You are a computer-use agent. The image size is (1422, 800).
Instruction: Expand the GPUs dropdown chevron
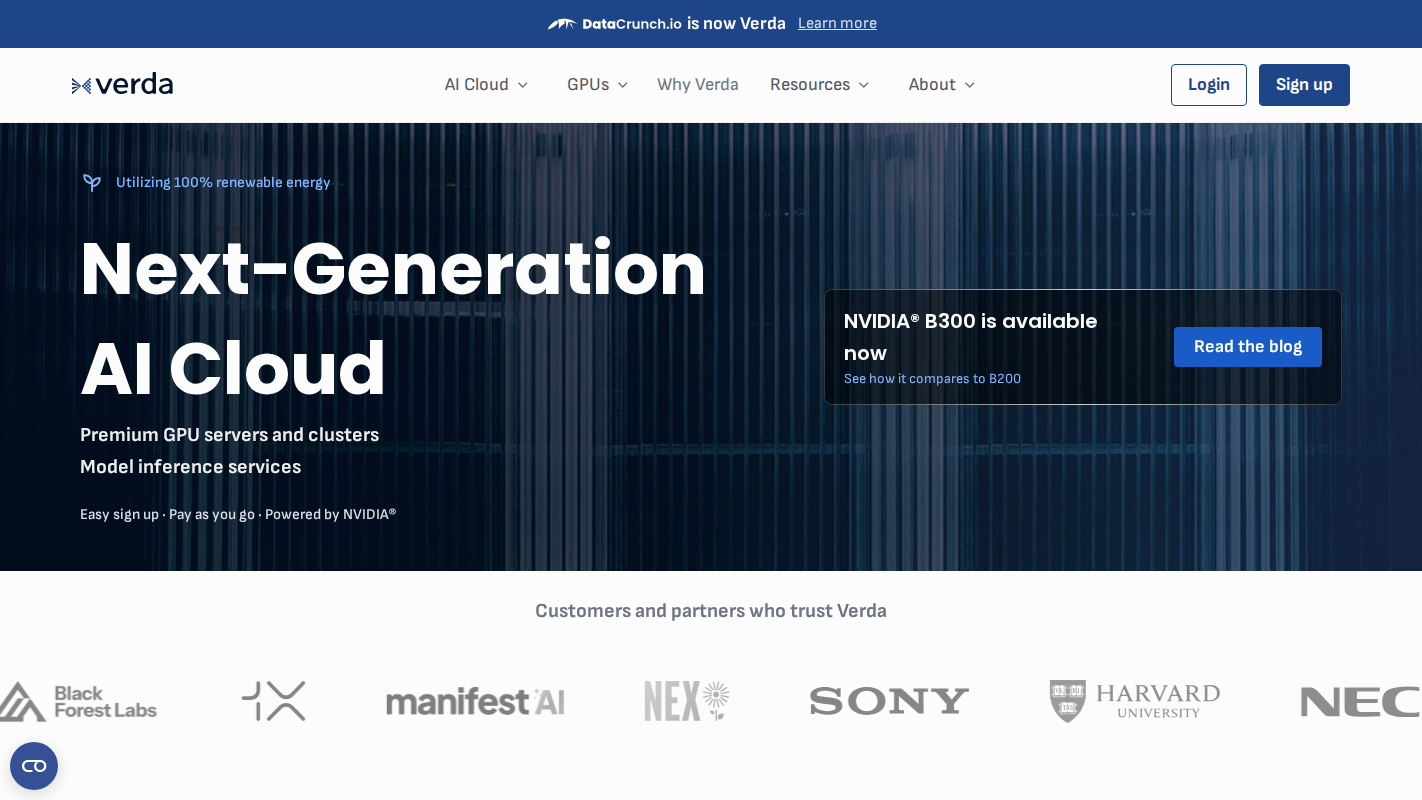tap(622, 85)
